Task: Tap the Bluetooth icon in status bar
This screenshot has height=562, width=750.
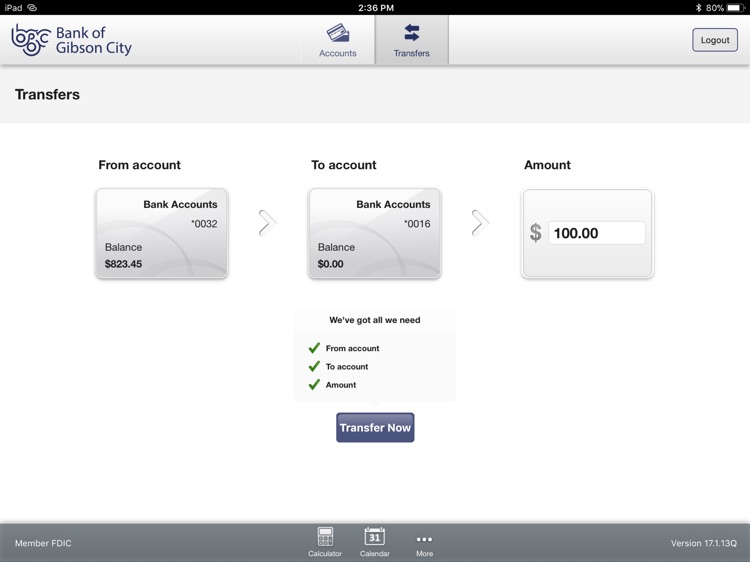Action: pos(698,8)
